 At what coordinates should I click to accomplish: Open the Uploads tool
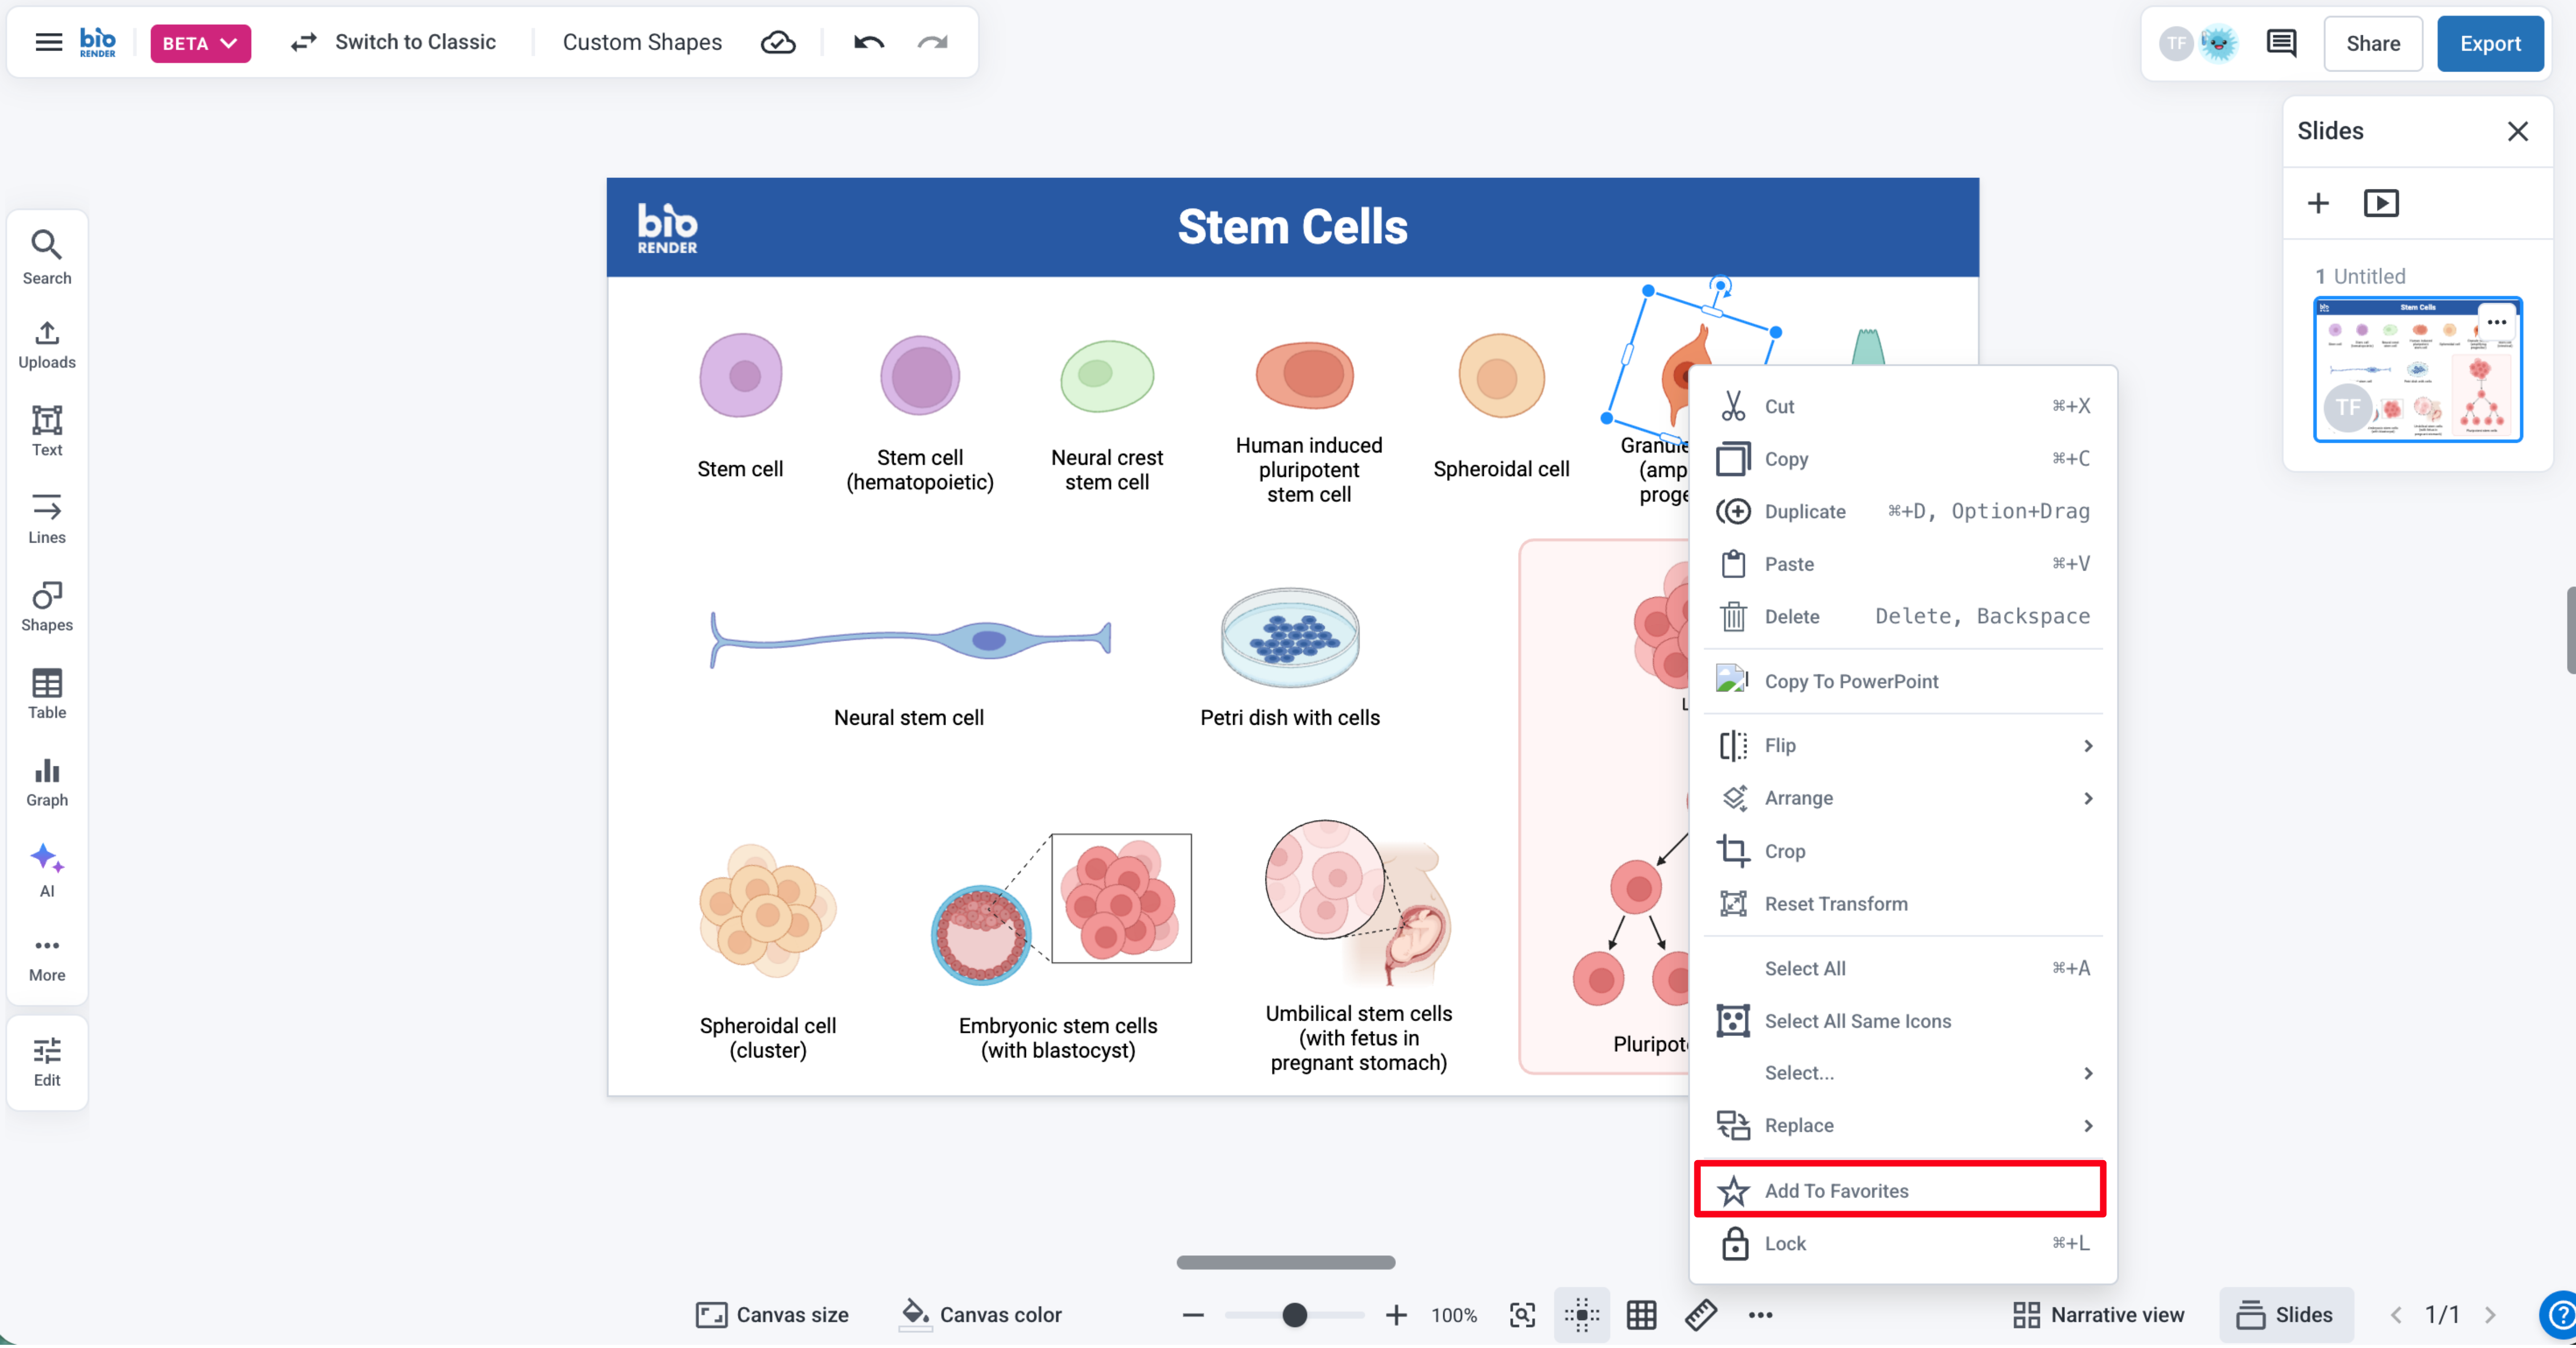tap(47, 344)
